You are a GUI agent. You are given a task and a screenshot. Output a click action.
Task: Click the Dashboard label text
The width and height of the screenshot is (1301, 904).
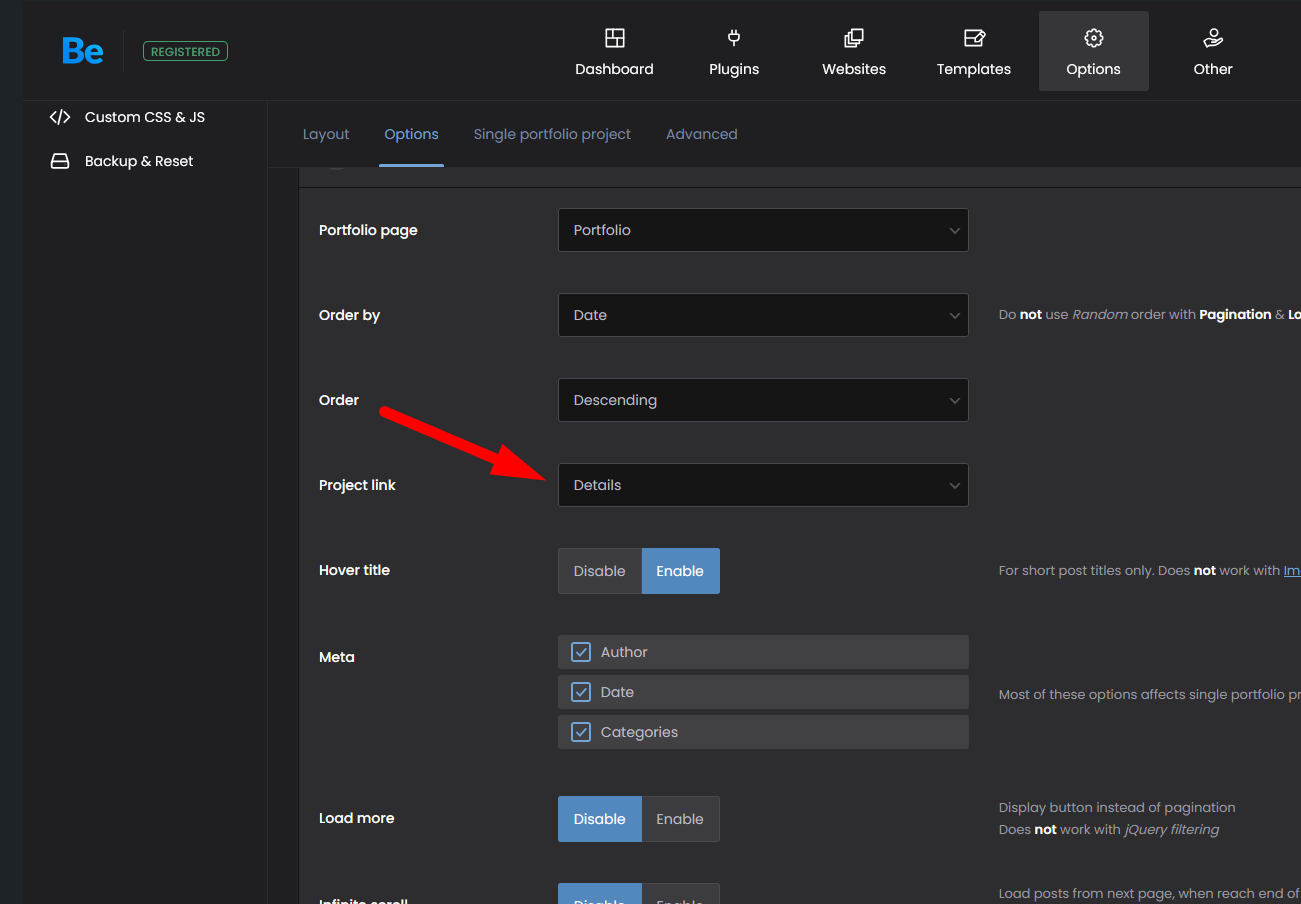tap(614, 69)
